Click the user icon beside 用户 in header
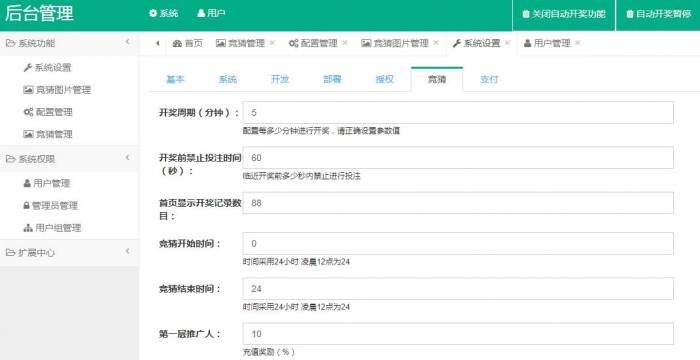 pos(201,13)
